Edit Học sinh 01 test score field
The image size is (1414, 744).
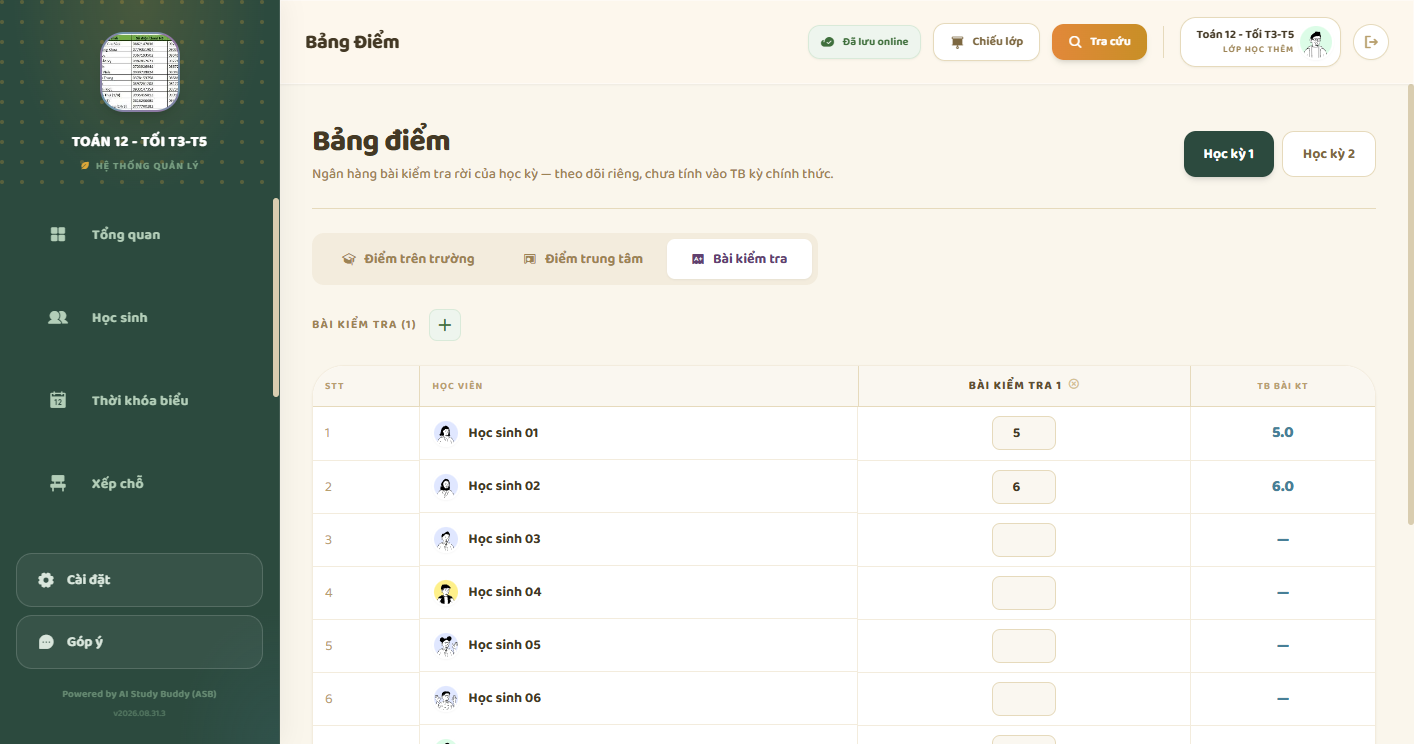(x=1024, y=433)
